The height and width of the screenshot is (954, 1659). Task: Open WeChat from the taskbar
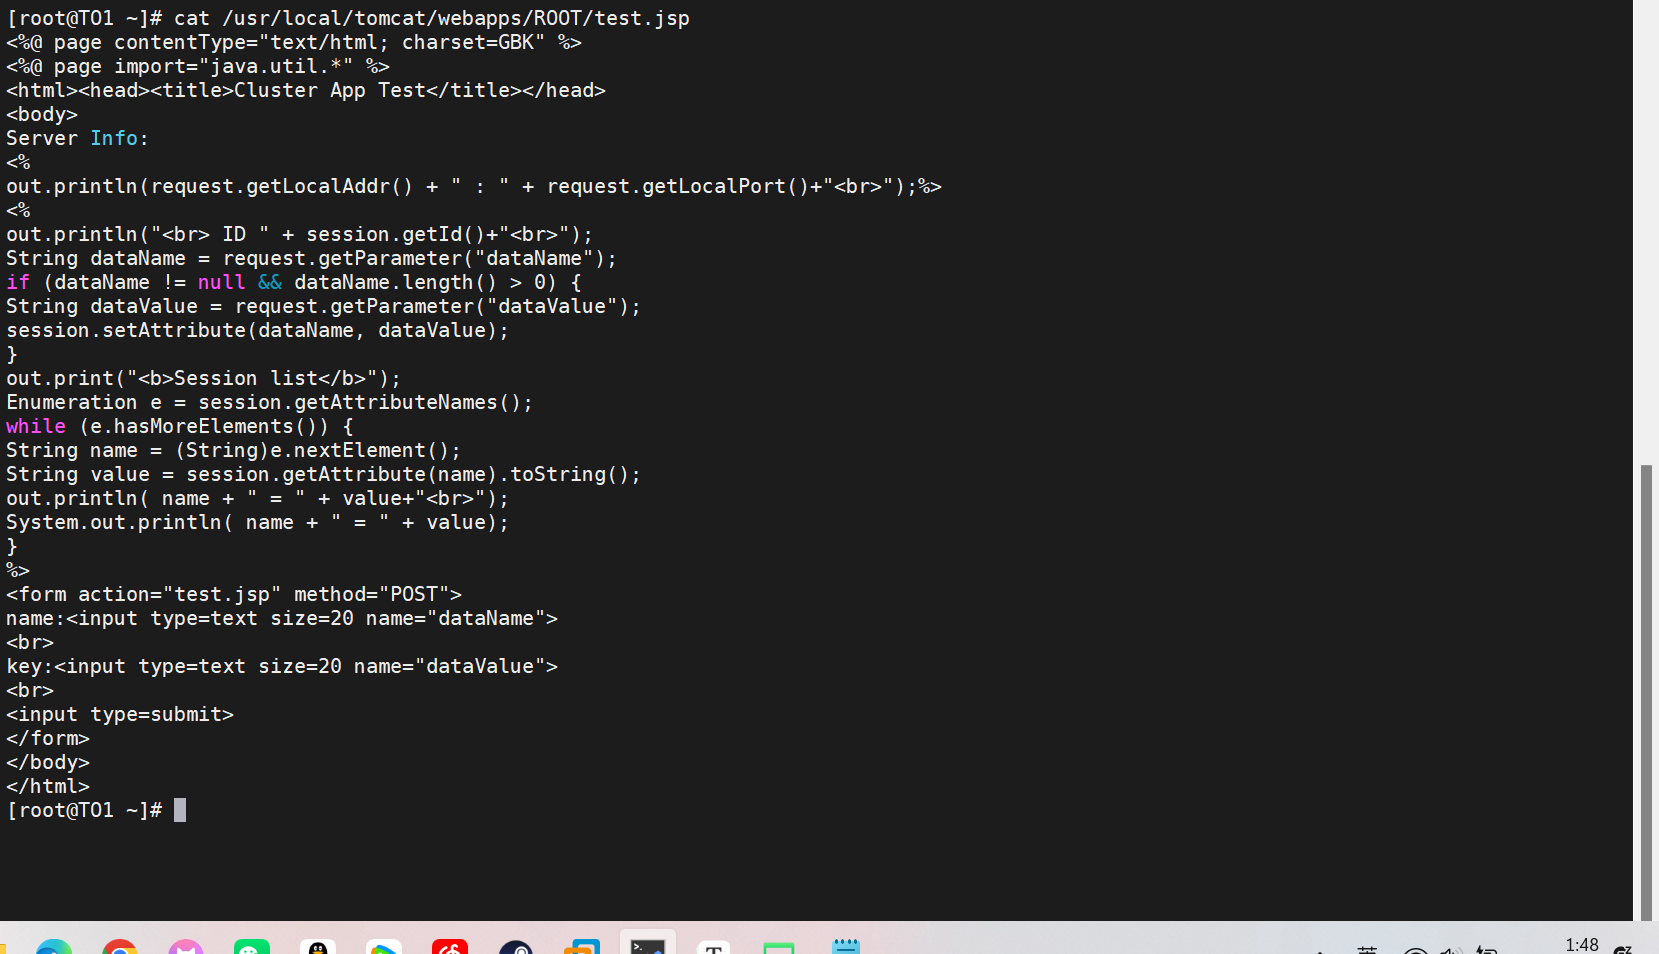[252, 946]
